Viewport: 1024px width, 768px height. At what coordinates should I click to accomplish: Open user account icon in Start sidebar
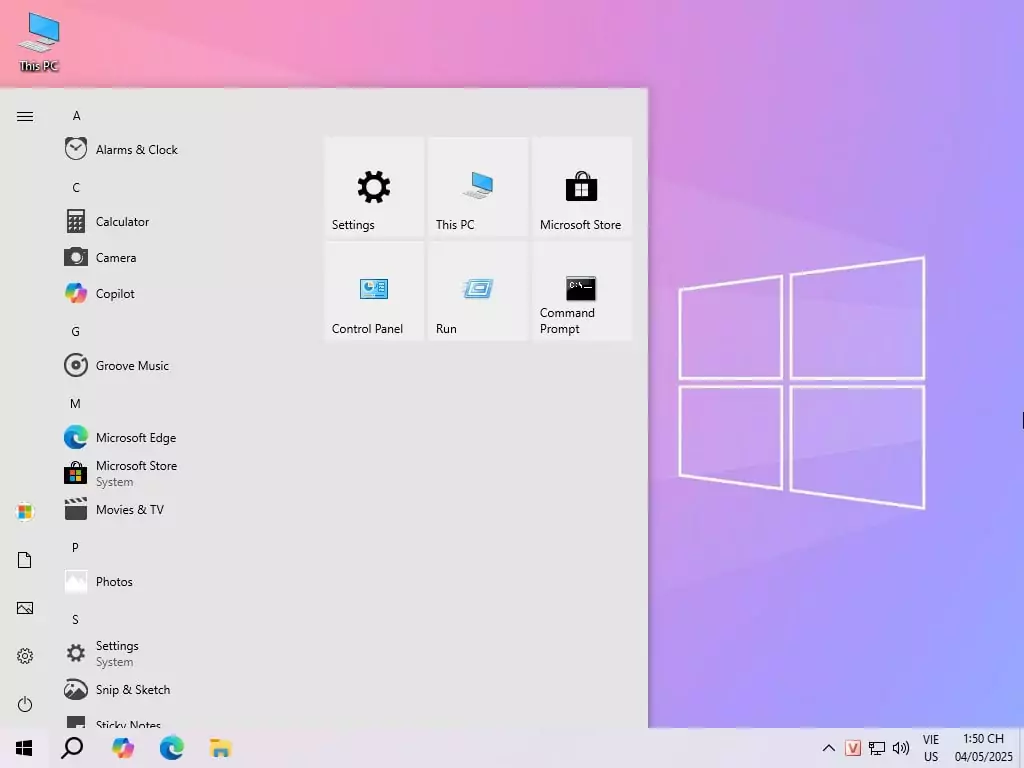pos(25,511)
